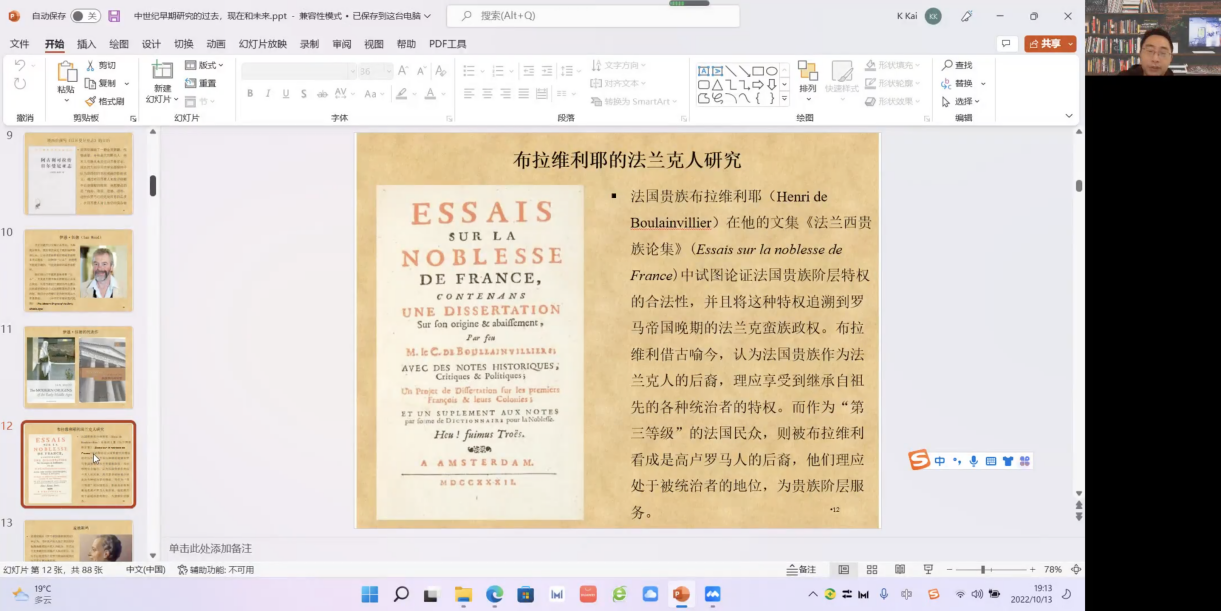Click the save icon in title bar
Viewport: 1221px width, 611px height.
coord(114,16)
